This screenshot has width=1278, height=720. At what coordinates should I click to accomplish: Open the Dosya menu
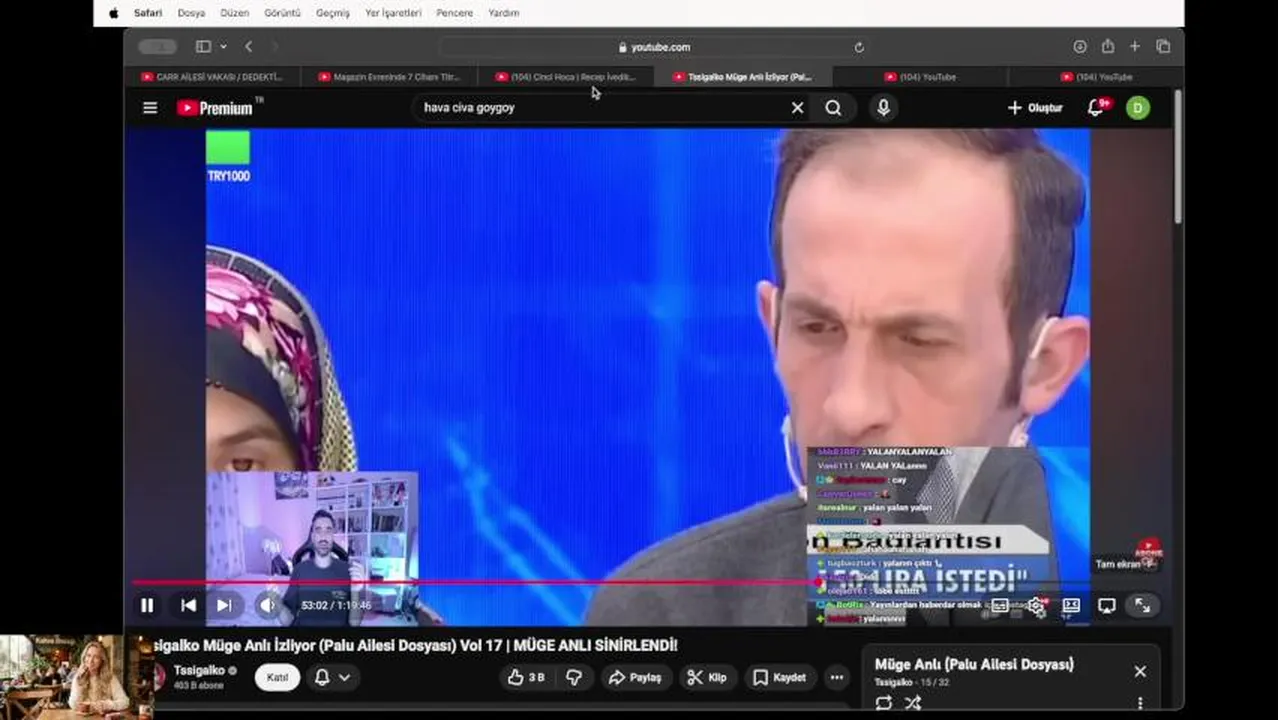[x=191, y=13]
